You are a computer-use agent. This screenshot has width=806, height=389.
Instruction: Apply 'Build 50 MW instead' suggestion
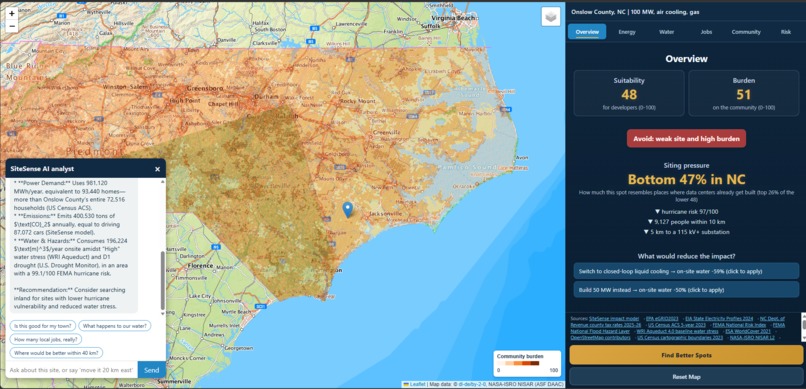tap(686, 289)
